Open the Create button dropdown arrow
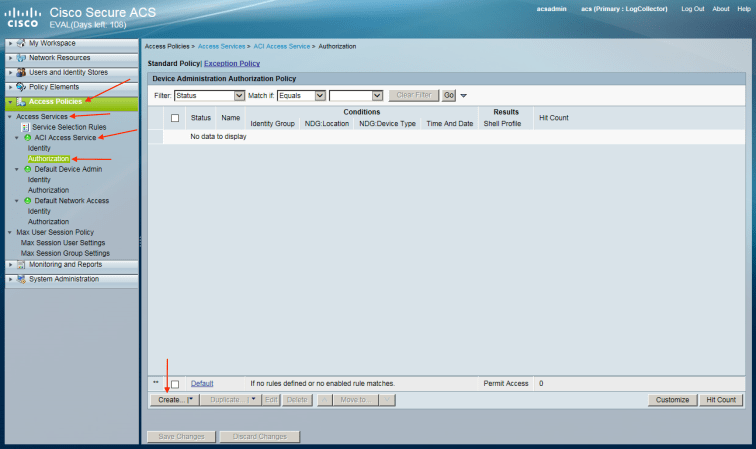Viewport: 756px width, 449px height. tap(190, 400)
